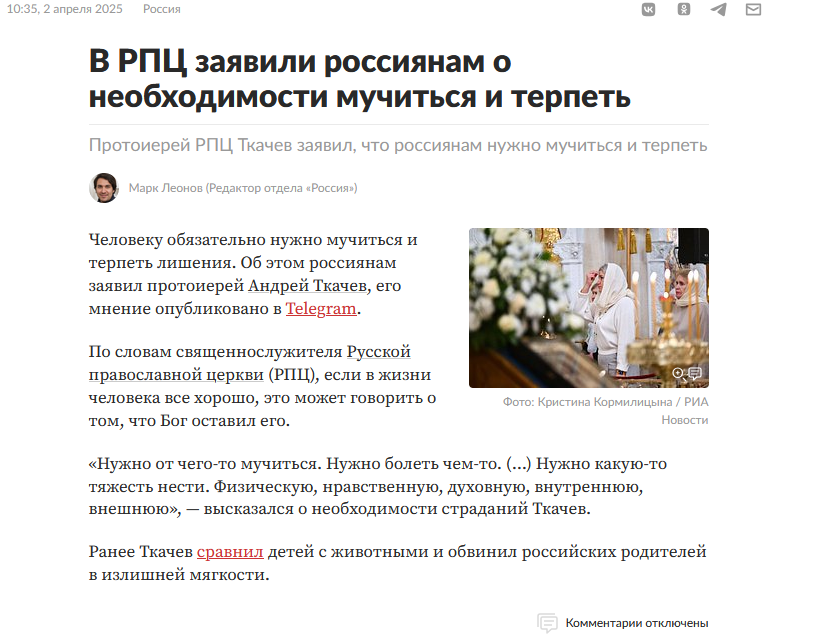Click comments icon near 'Комментарии отключены'
The height and width of the screenshot is (636, 827).
547,623
